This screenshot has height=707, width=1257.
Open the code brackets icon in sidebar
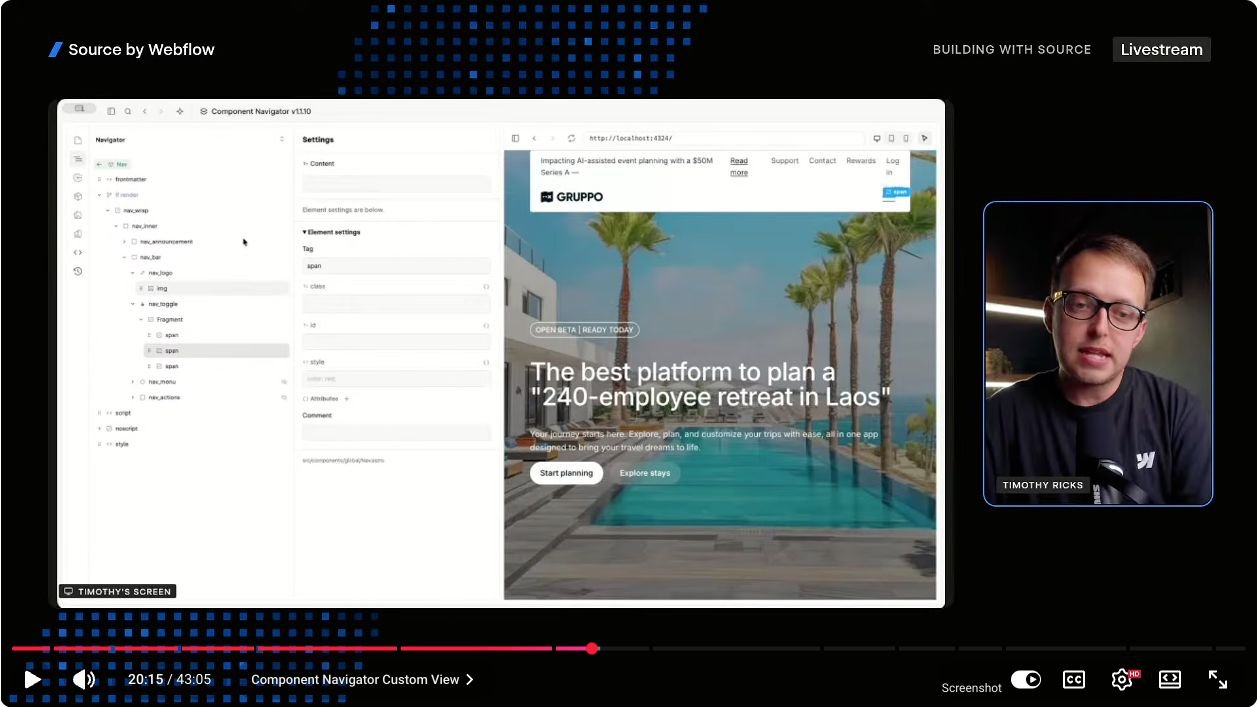coord(78,252)
